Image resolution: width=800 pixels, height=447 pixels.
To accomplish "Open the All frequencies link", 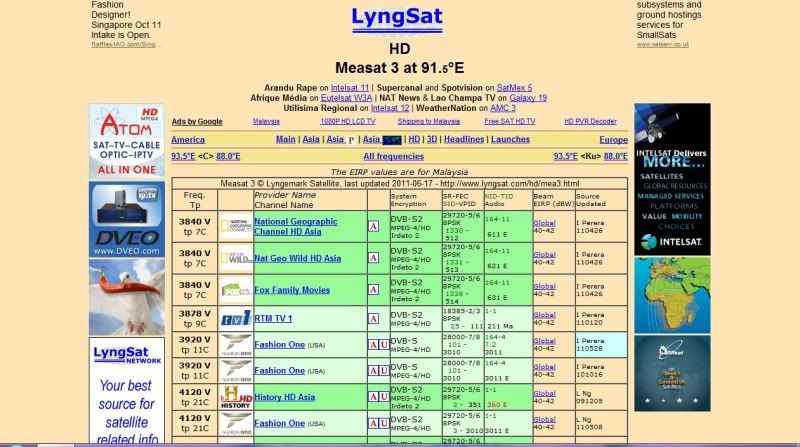I will 393,156.
